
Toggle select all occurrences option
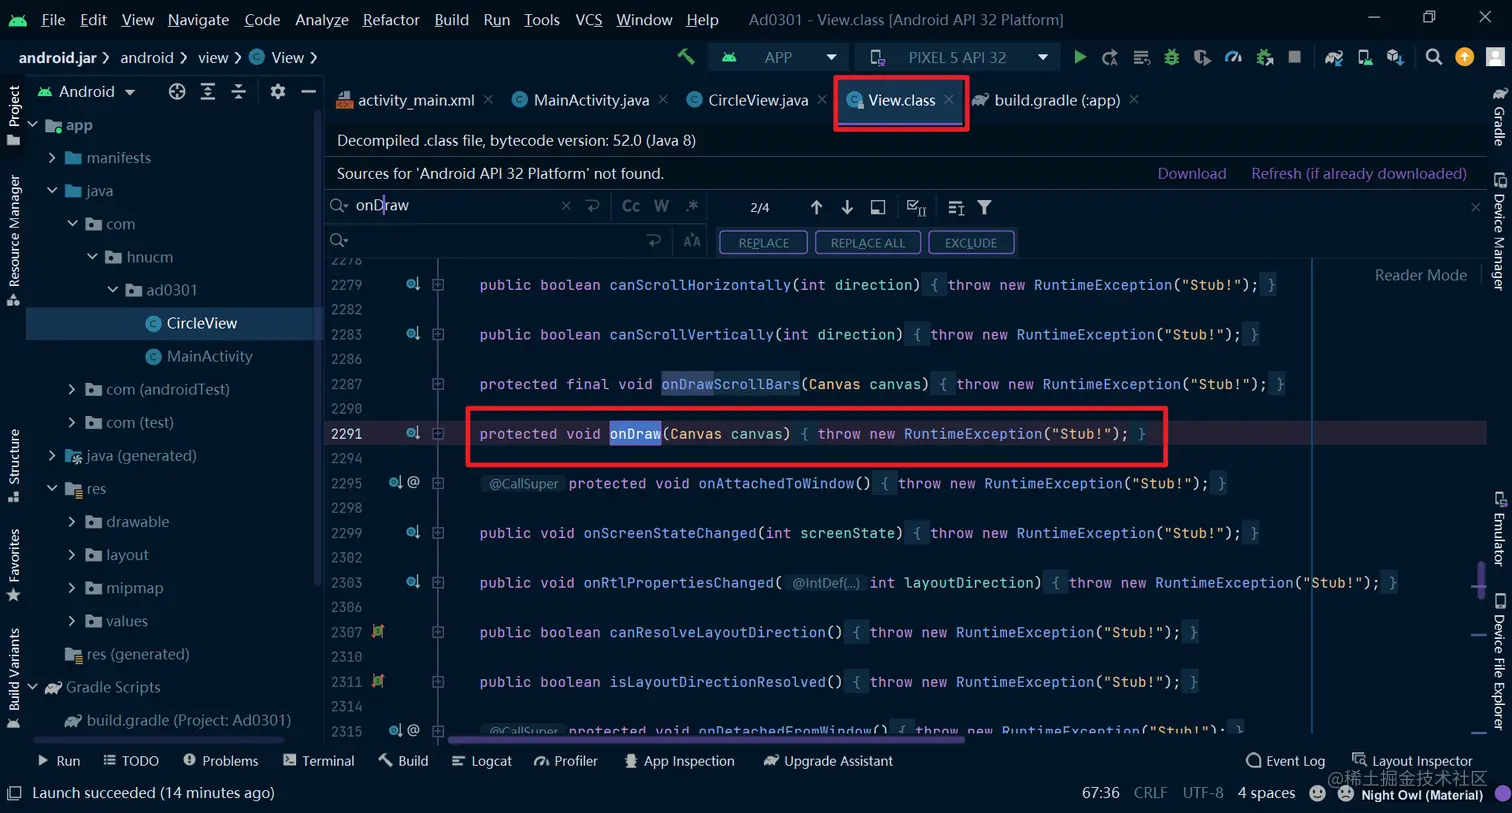point(916,207)
